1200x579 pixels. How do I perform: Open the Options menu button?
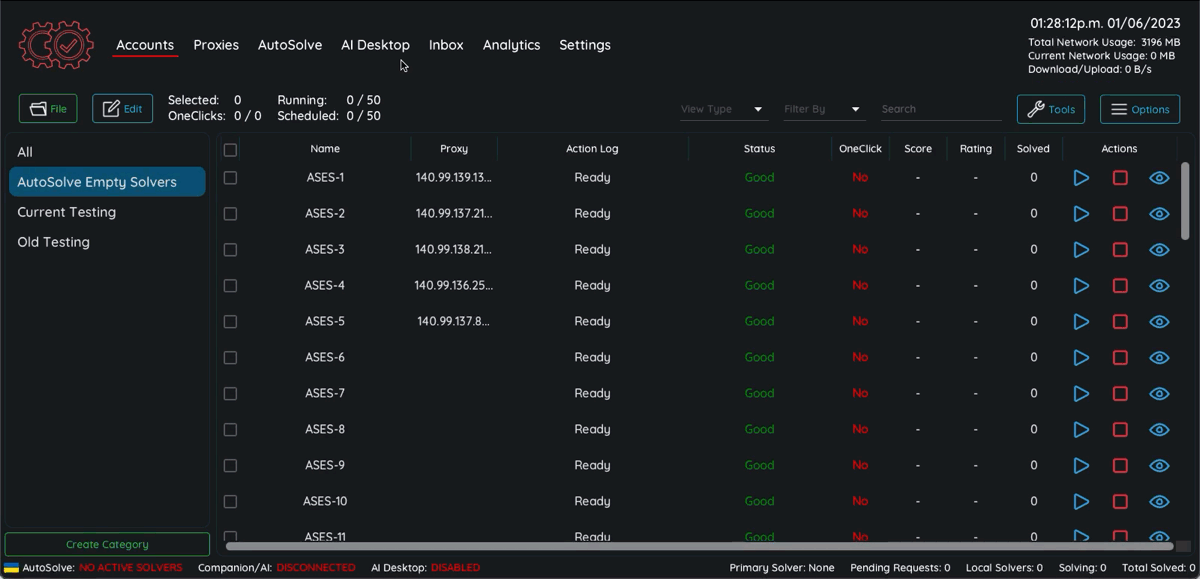(1139, 109)
